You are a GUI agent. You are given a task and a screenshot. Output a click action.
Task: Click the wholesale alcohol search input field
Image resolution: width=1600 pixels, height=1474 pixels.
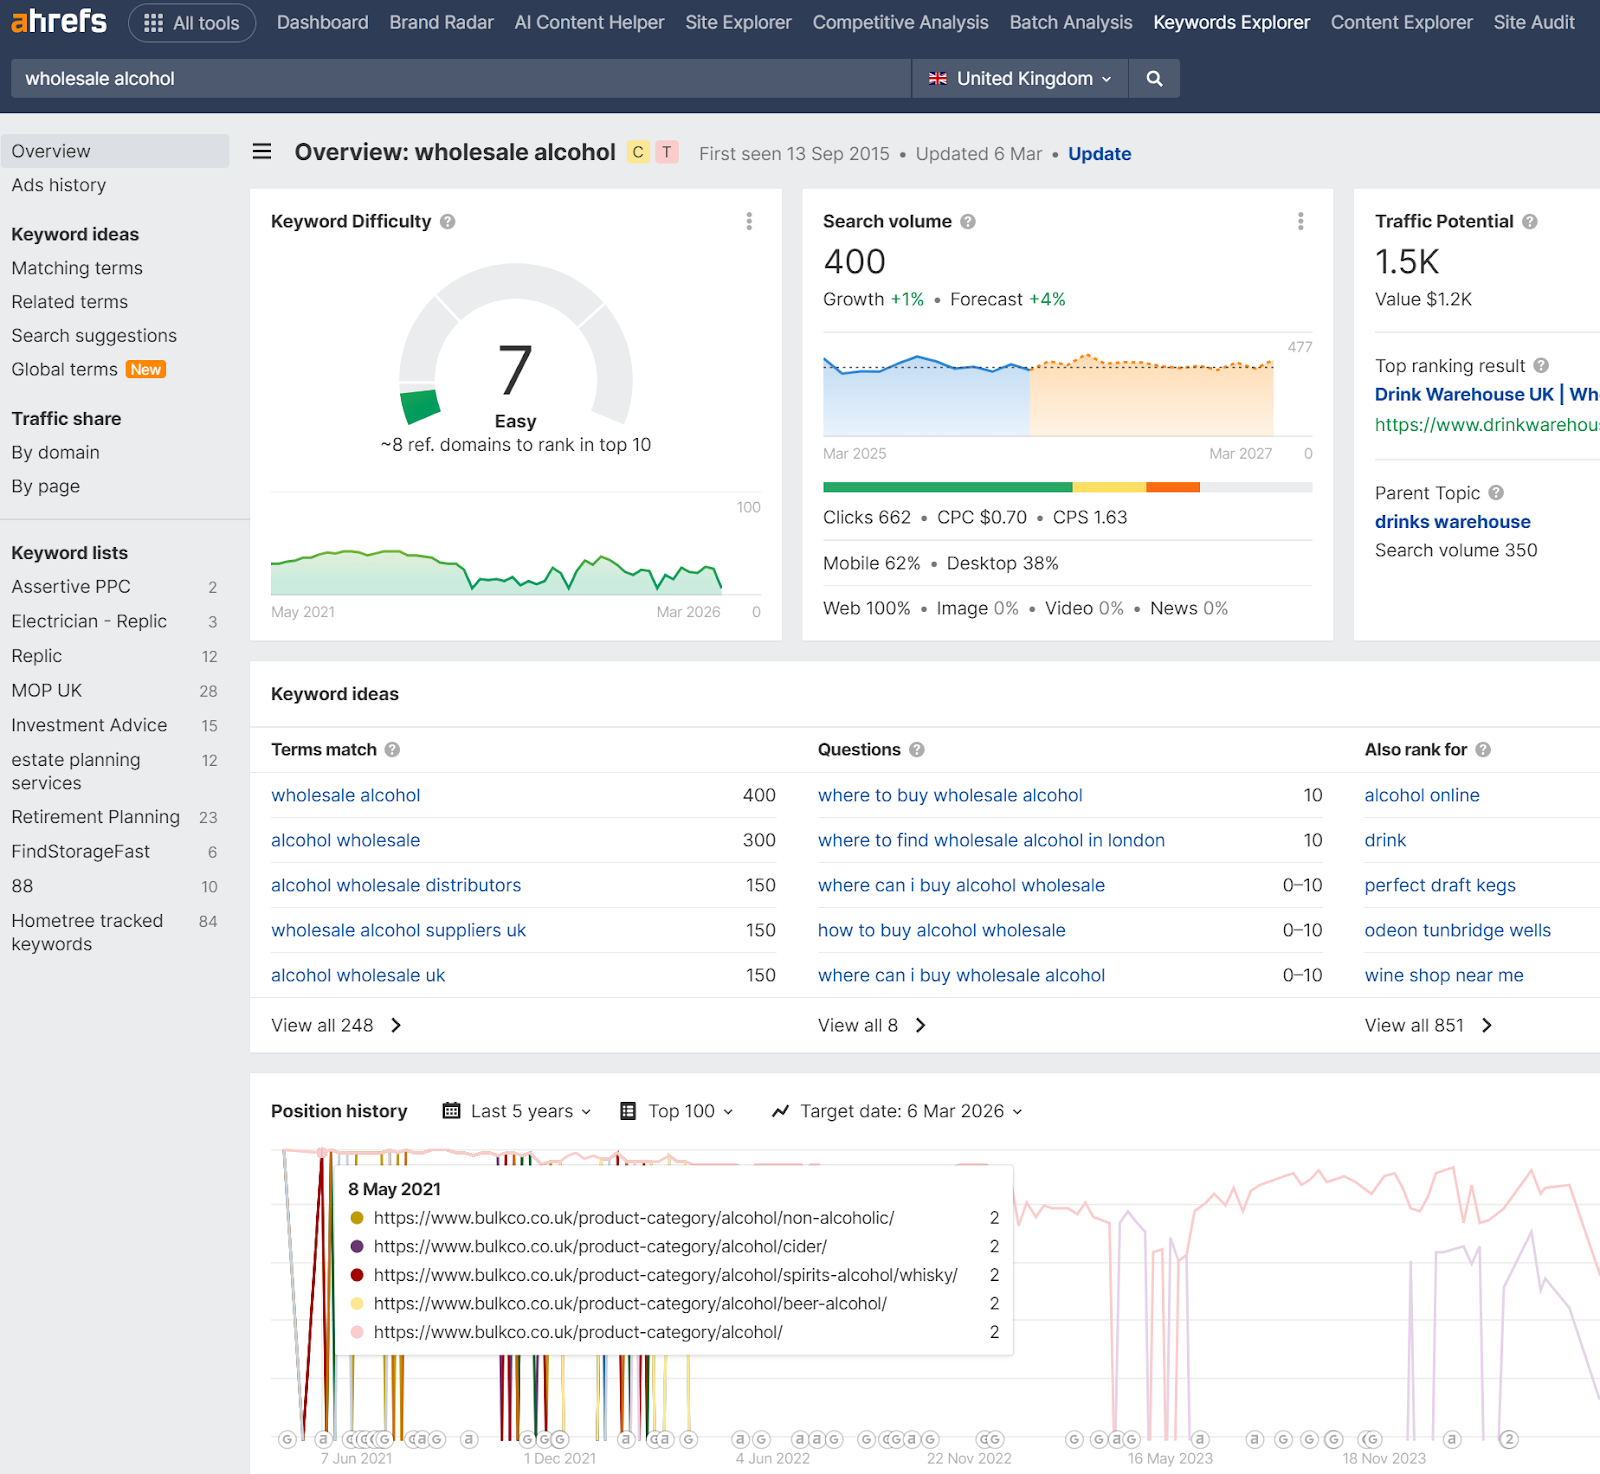click(460, 78)
